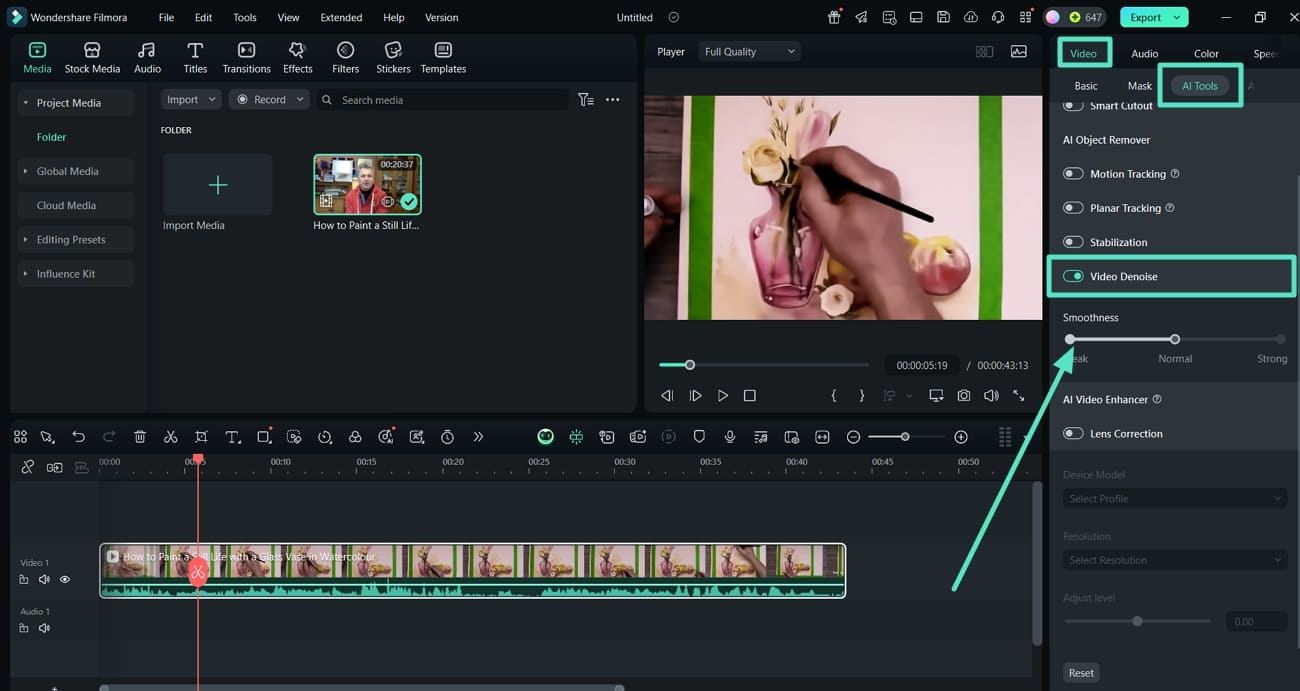Click the cloud upload icon in title bar
The image size is (1300, 691).
coord(970,17)
